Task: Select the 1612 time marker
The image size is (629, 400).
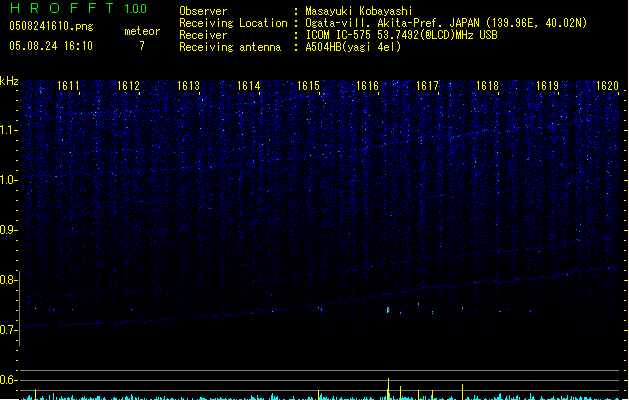Action: (x=128, y=87)
